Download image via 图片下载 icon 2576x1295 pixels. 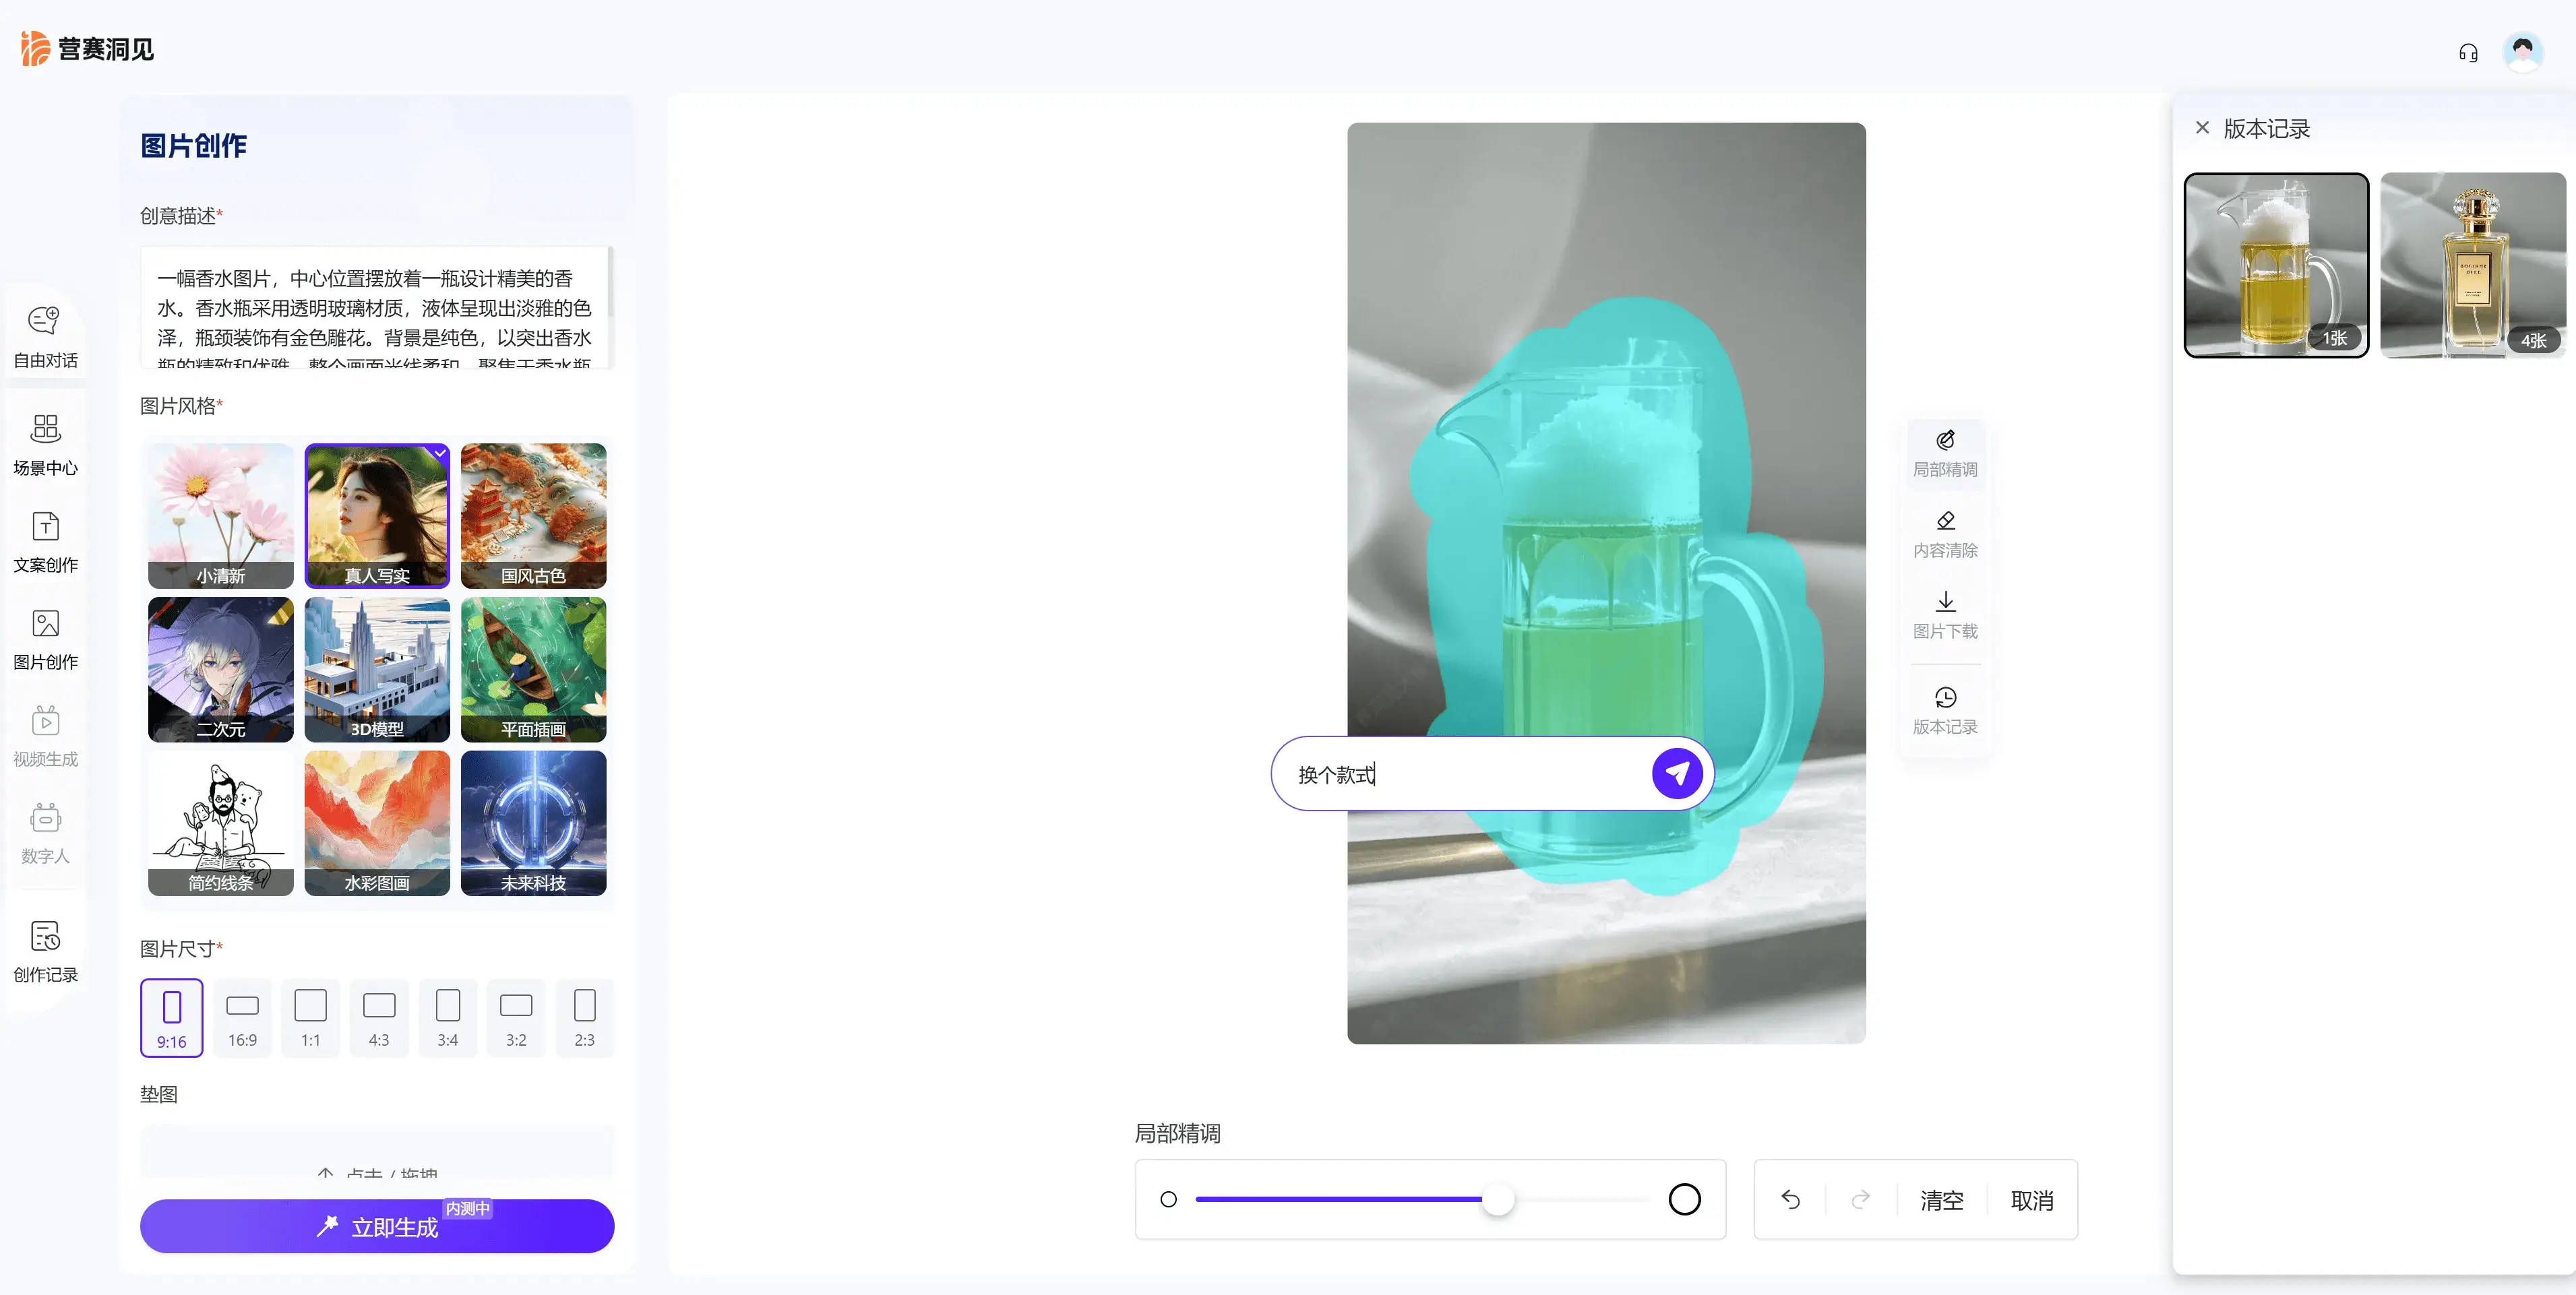(x=1945, y=614)
